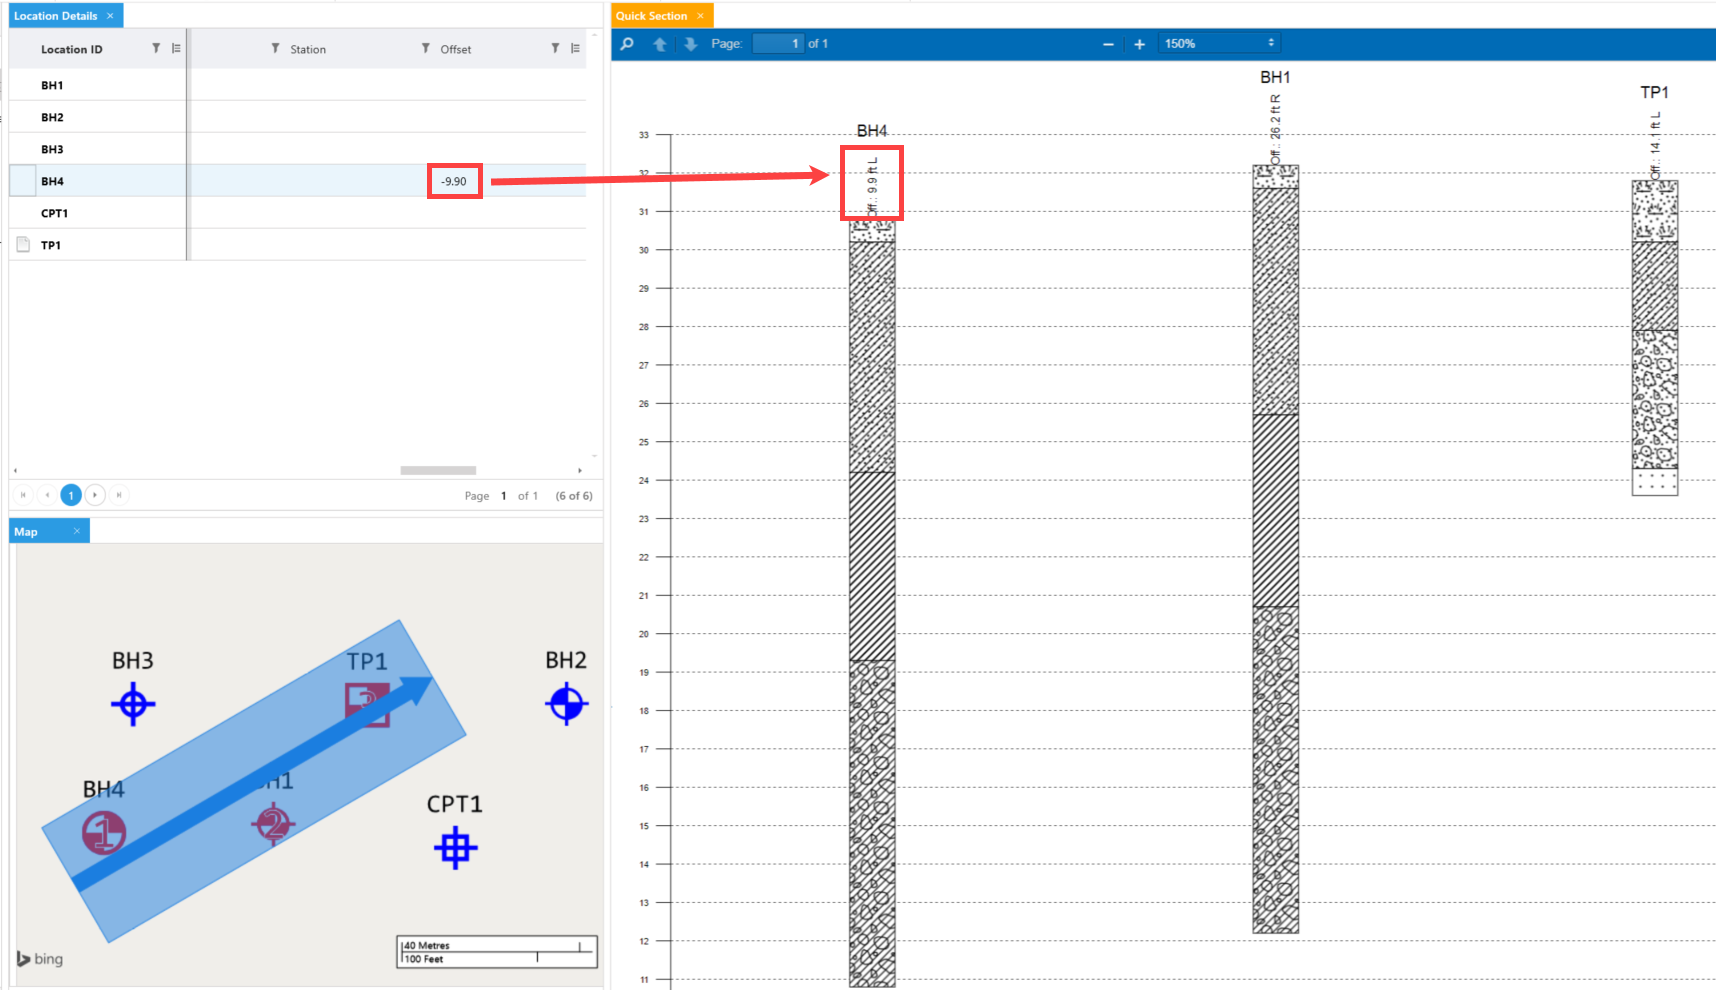Select the Map tab
This screenshot has width=1716, height=990.
[26, 532]
